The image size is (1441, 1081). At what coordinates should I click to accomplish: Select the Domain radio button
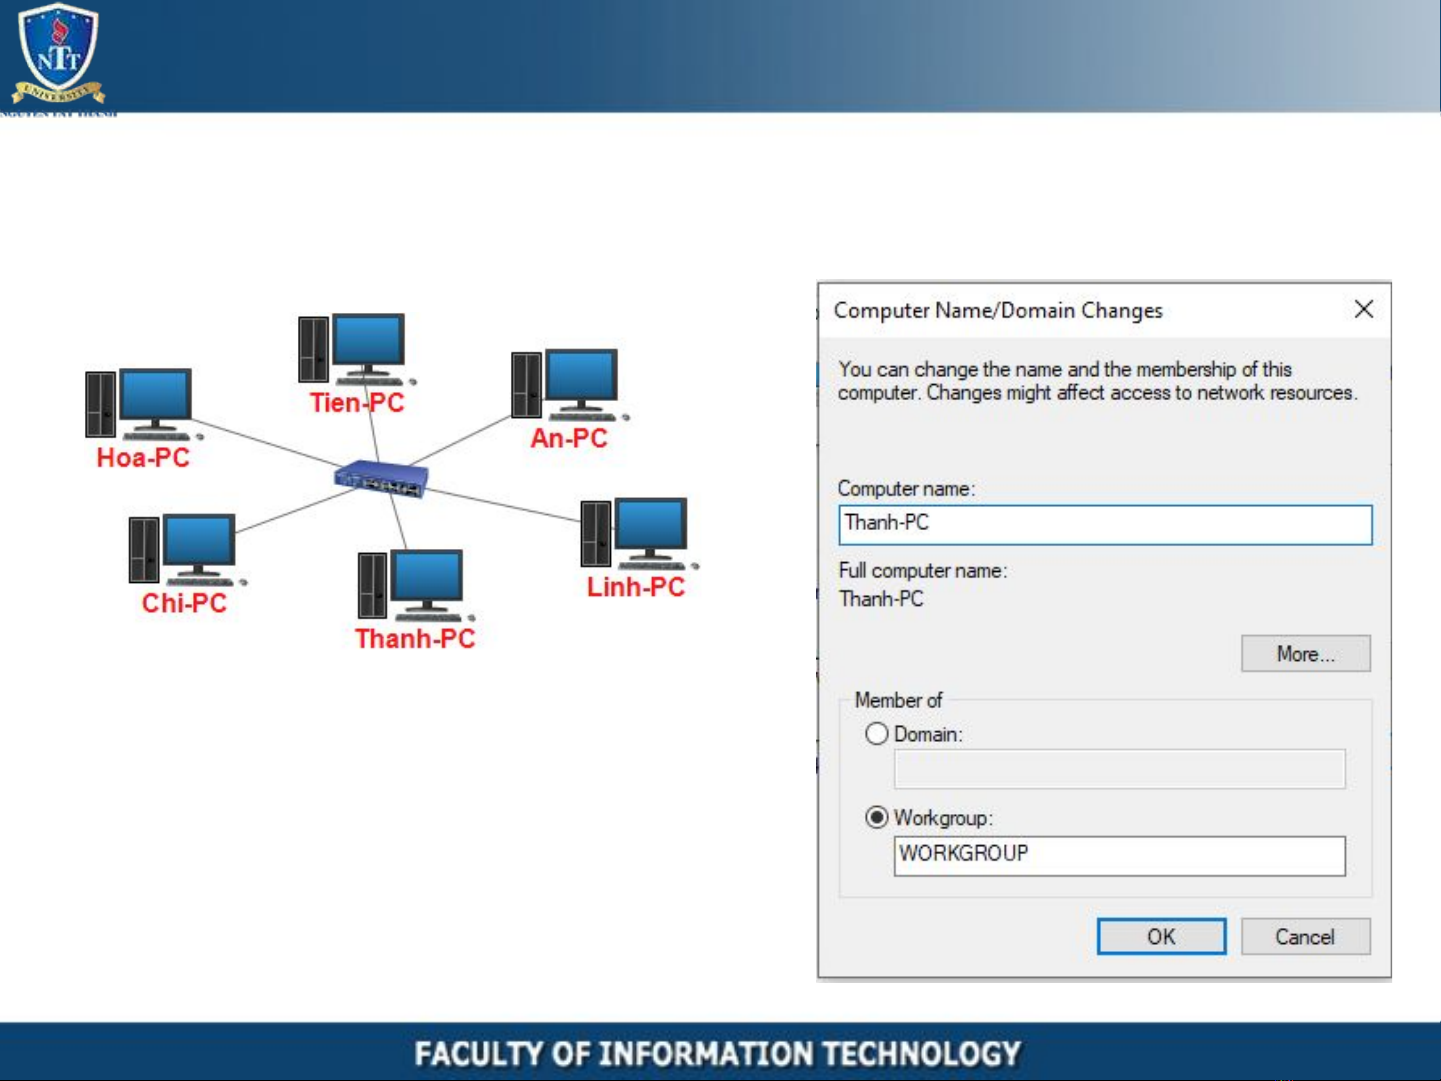877,734
